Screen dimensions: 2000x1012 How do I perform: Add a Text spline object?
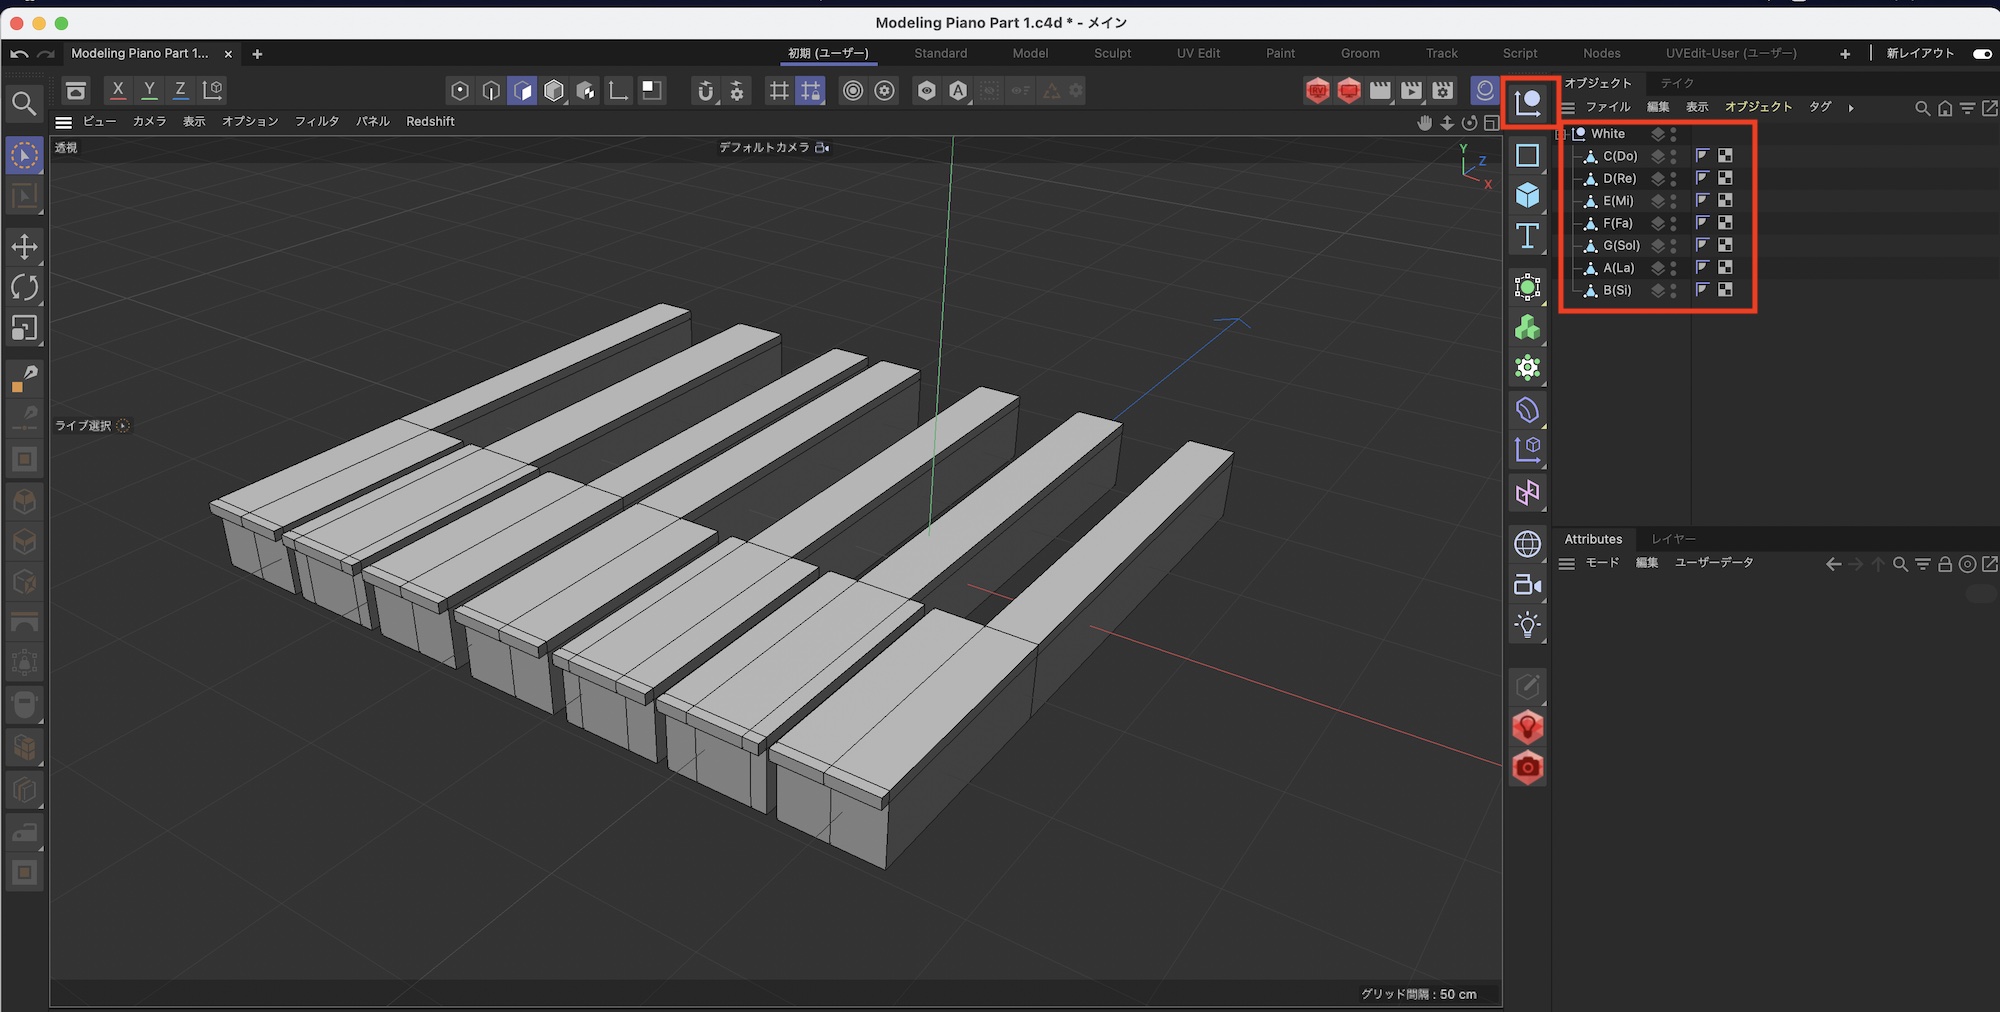pyautogui.click(x=1527, y=236)
